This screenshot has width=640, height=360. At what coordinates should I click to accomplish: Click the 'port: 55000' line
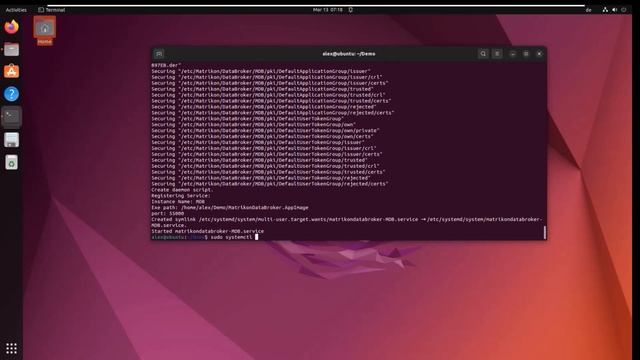click(x=167, y=213)
